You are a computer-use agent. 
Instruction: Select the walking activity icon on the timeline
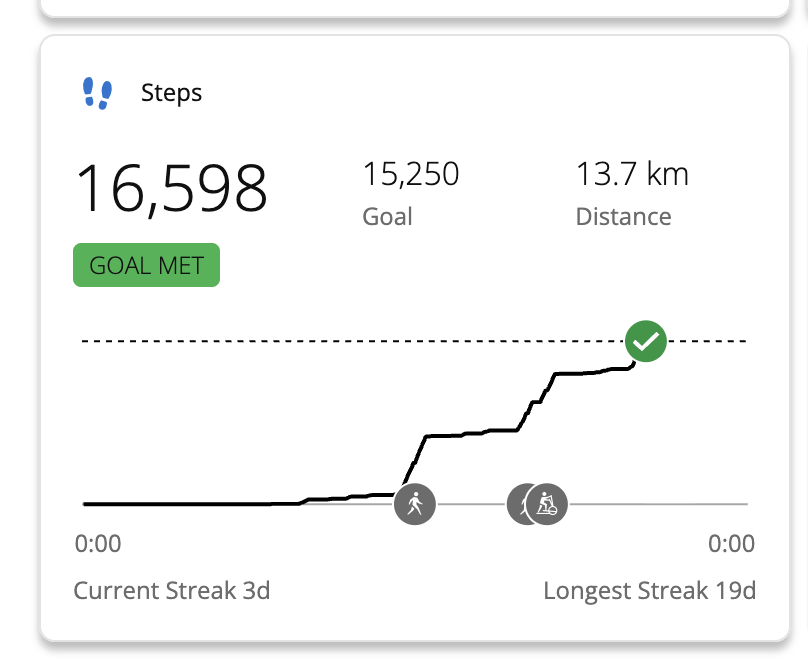[415, 503]
